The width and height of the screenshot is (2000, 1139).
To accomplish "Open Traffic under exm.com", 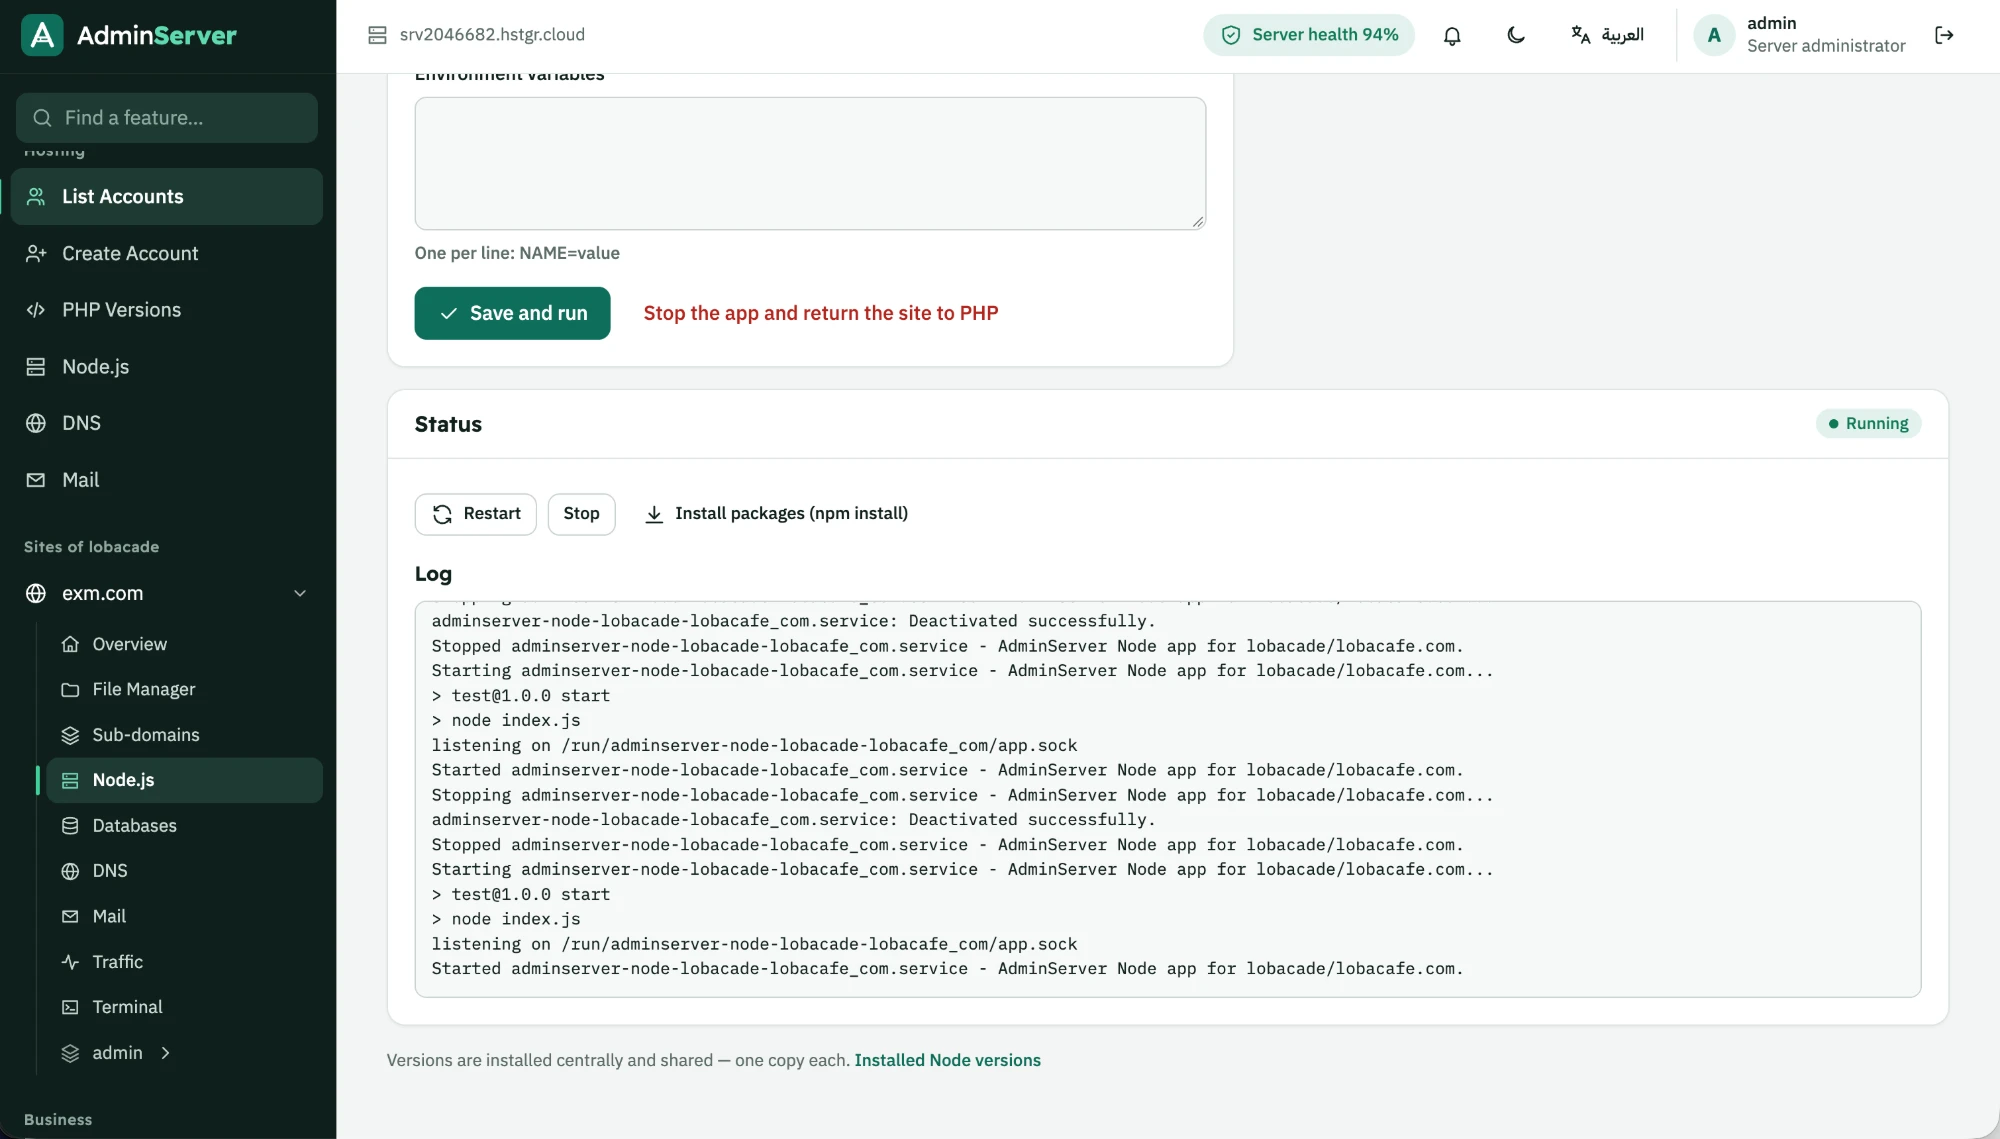I will 185,962.
